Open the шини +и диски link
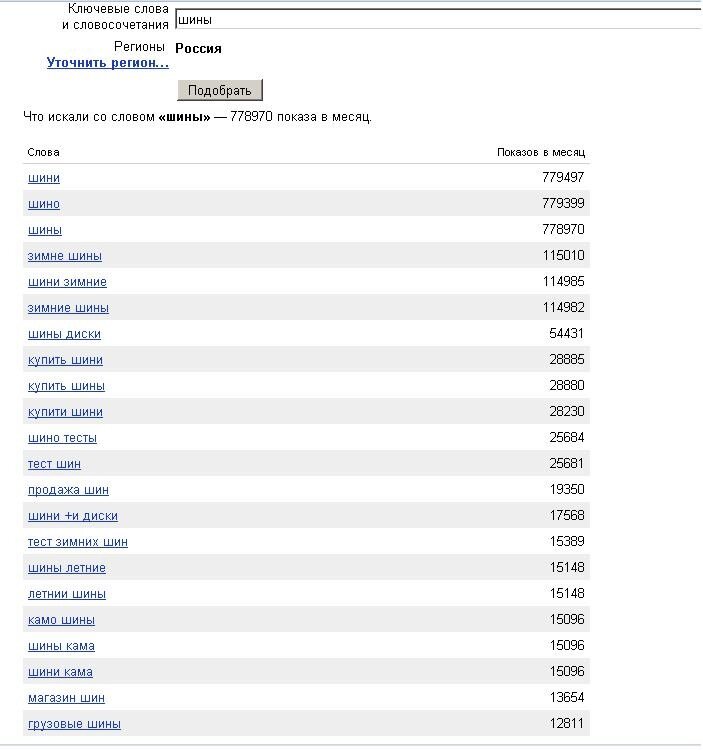 [x=73, y=516]
